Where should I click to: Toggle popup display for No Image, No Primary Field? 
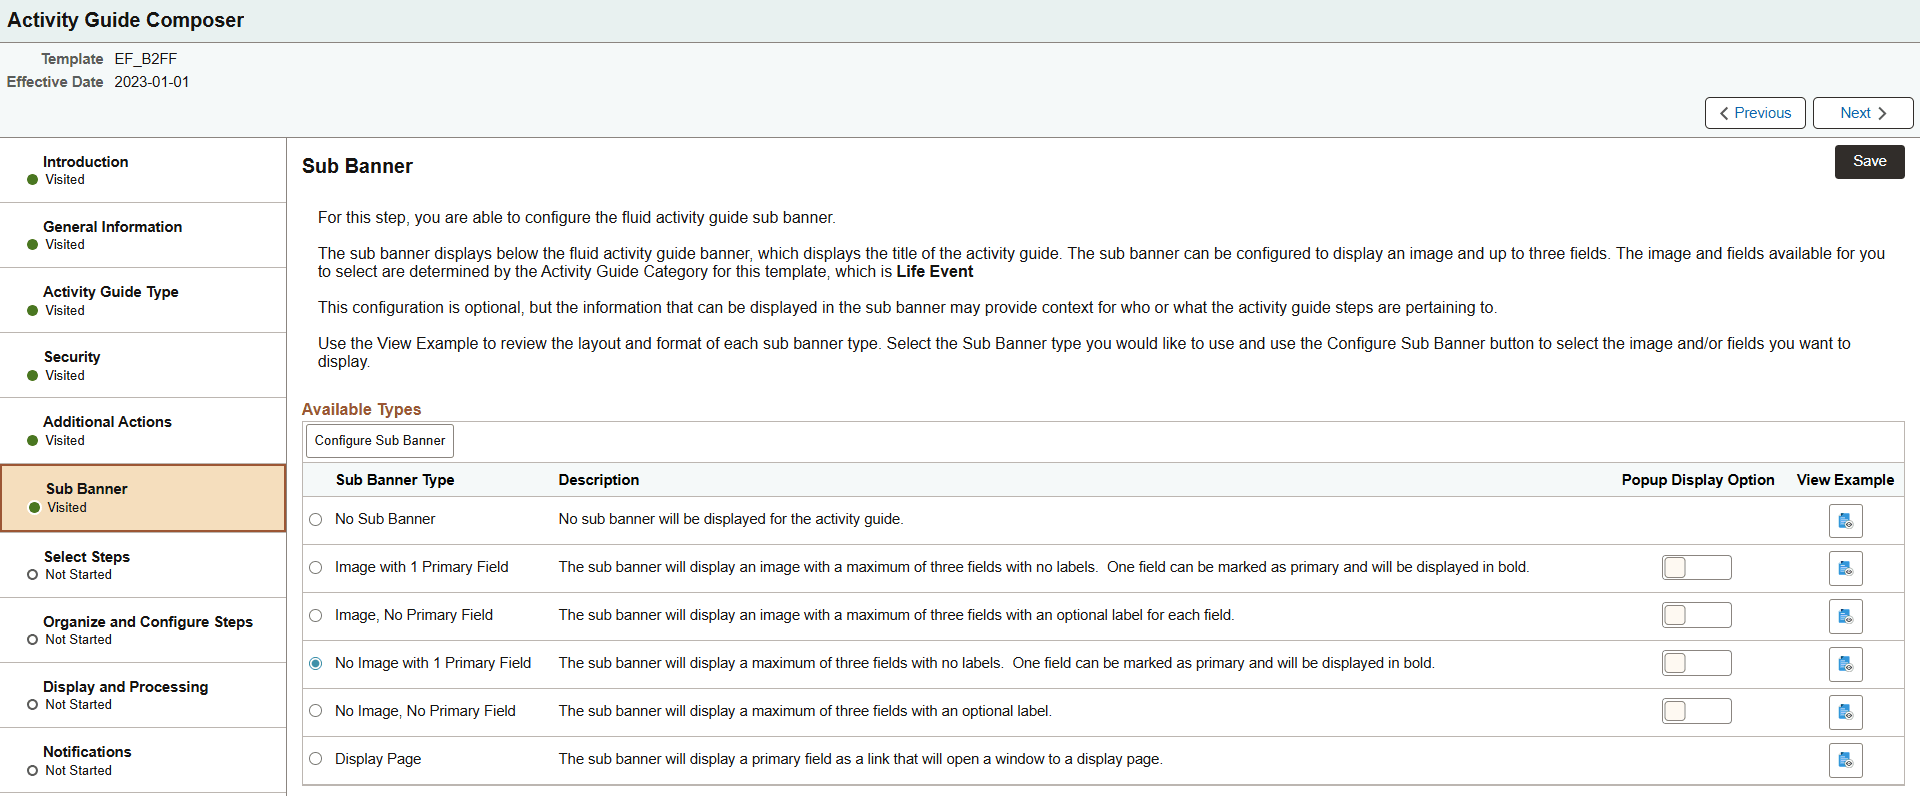pyautogui.click(x=1696, y=711)
